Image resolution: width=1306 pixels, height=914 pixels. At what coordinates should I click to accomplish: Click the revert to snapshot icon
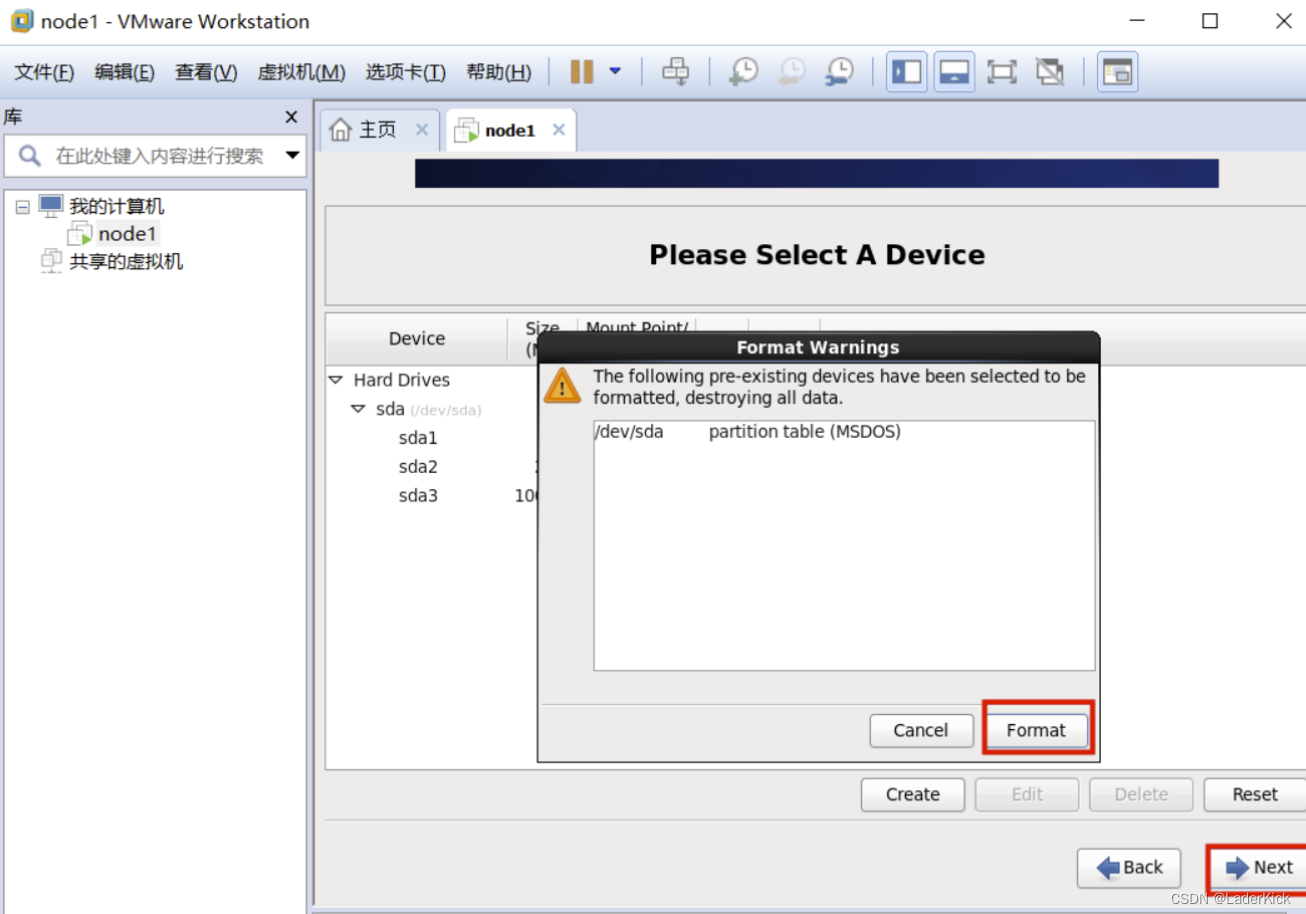[791, 72]
